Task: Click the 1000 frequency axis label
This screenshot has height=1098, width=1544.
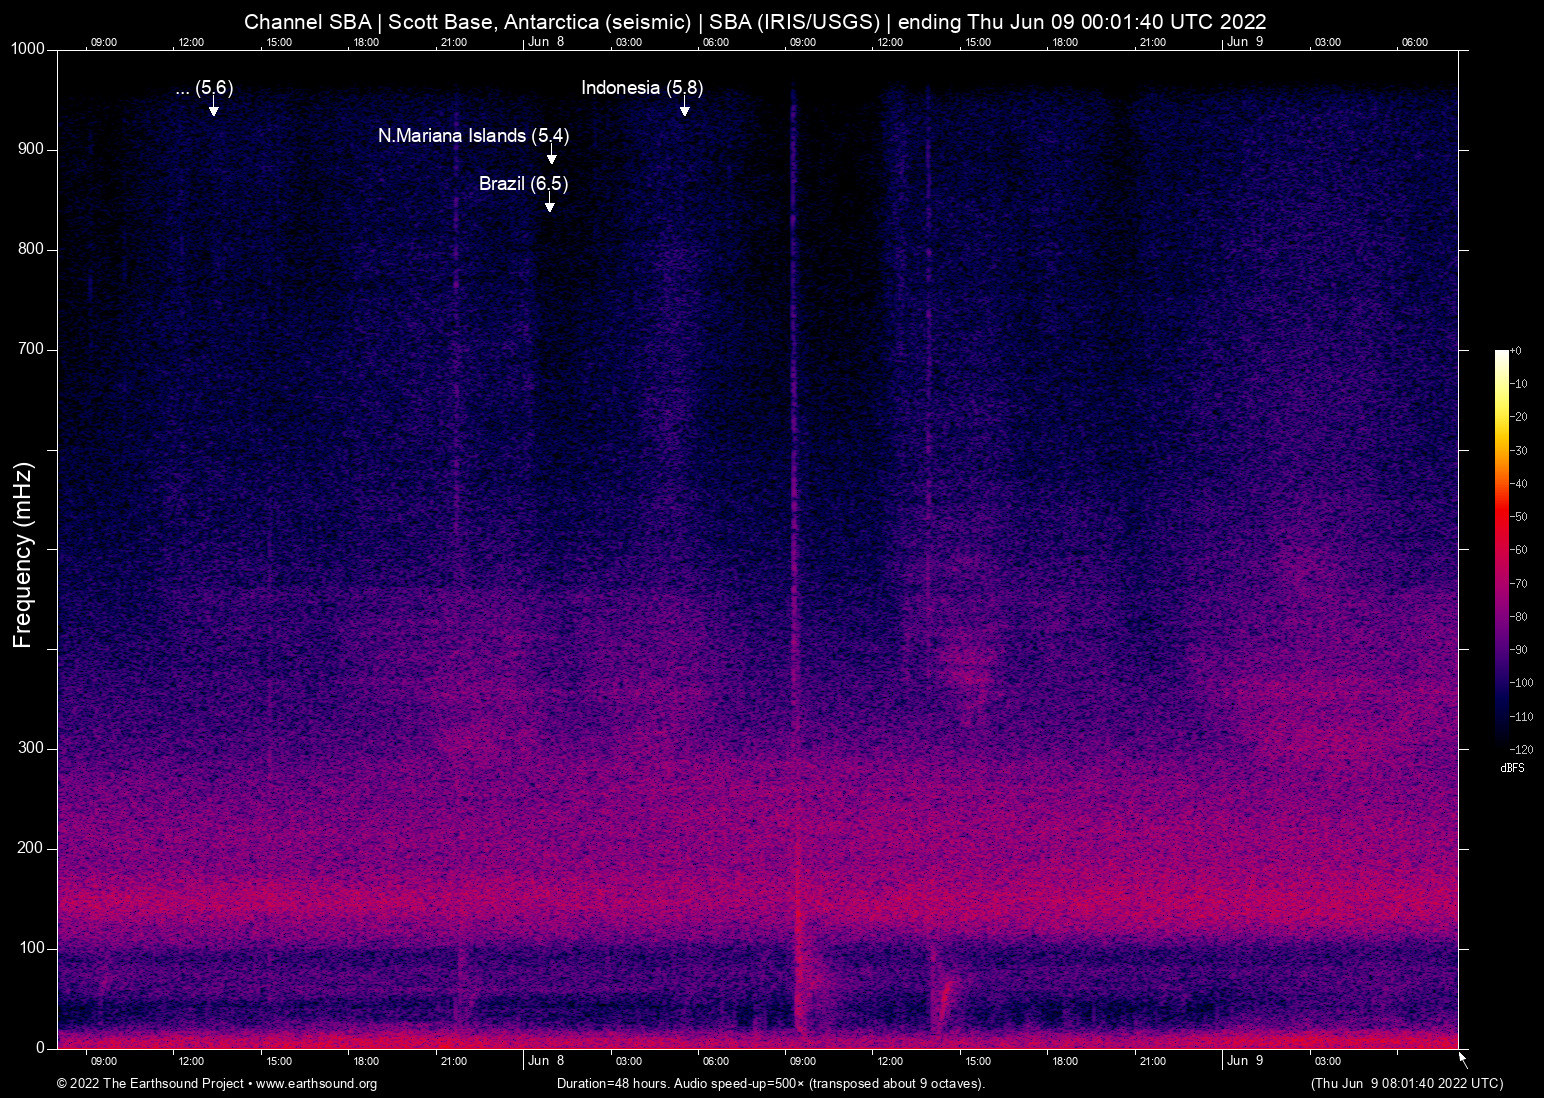Action: (x=28, y=48)
